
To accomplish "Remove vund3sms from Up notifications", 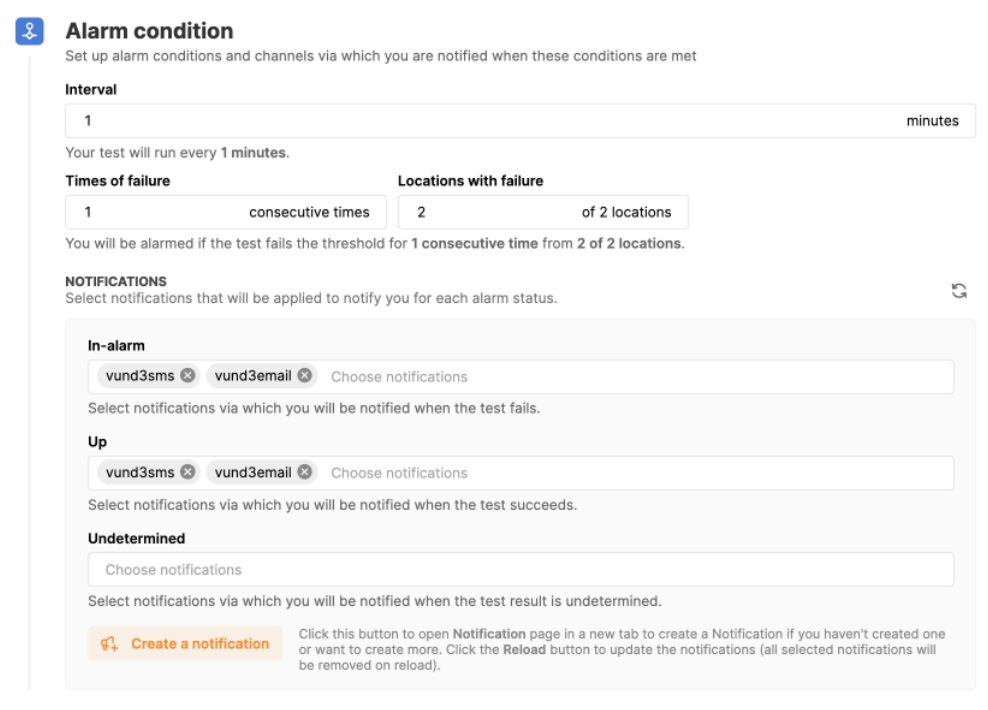I will [x=188, y=472].
